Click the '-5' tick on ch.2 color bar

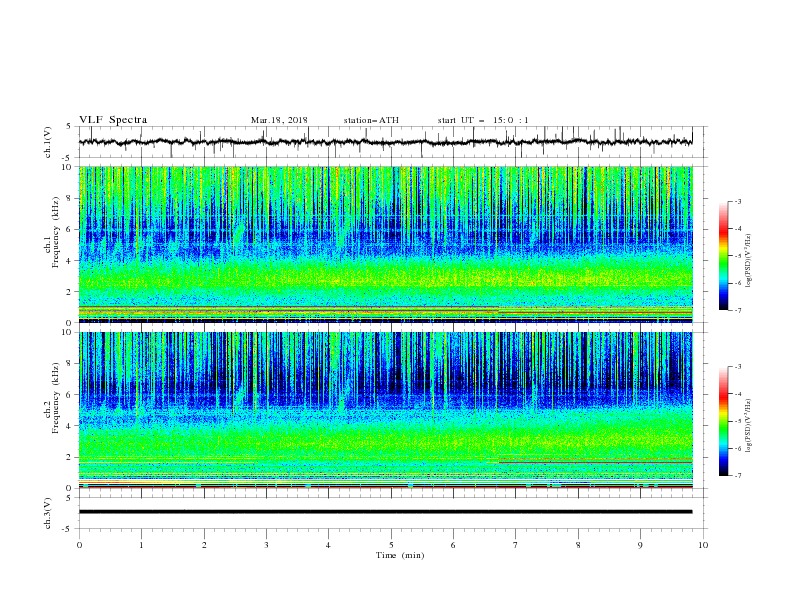737,421
